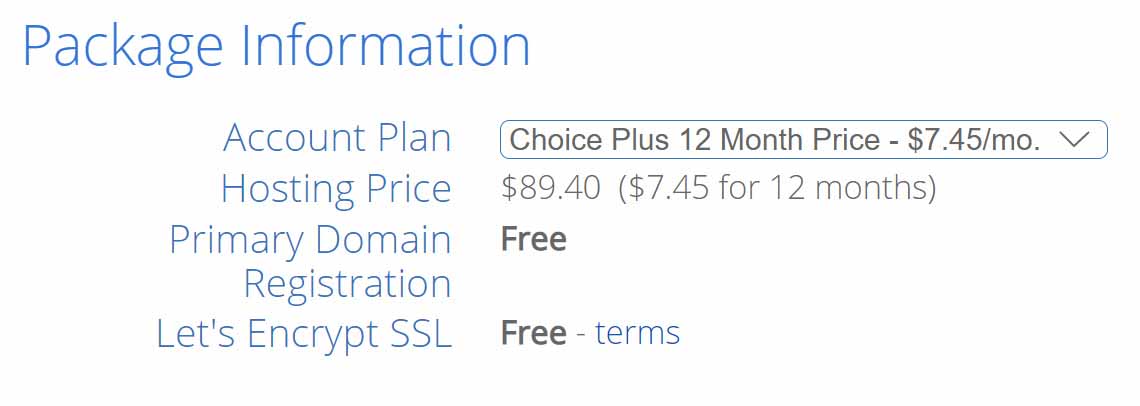Click the Primary Domain Registration label
The image size is (1140, 406).
(310, 262)
